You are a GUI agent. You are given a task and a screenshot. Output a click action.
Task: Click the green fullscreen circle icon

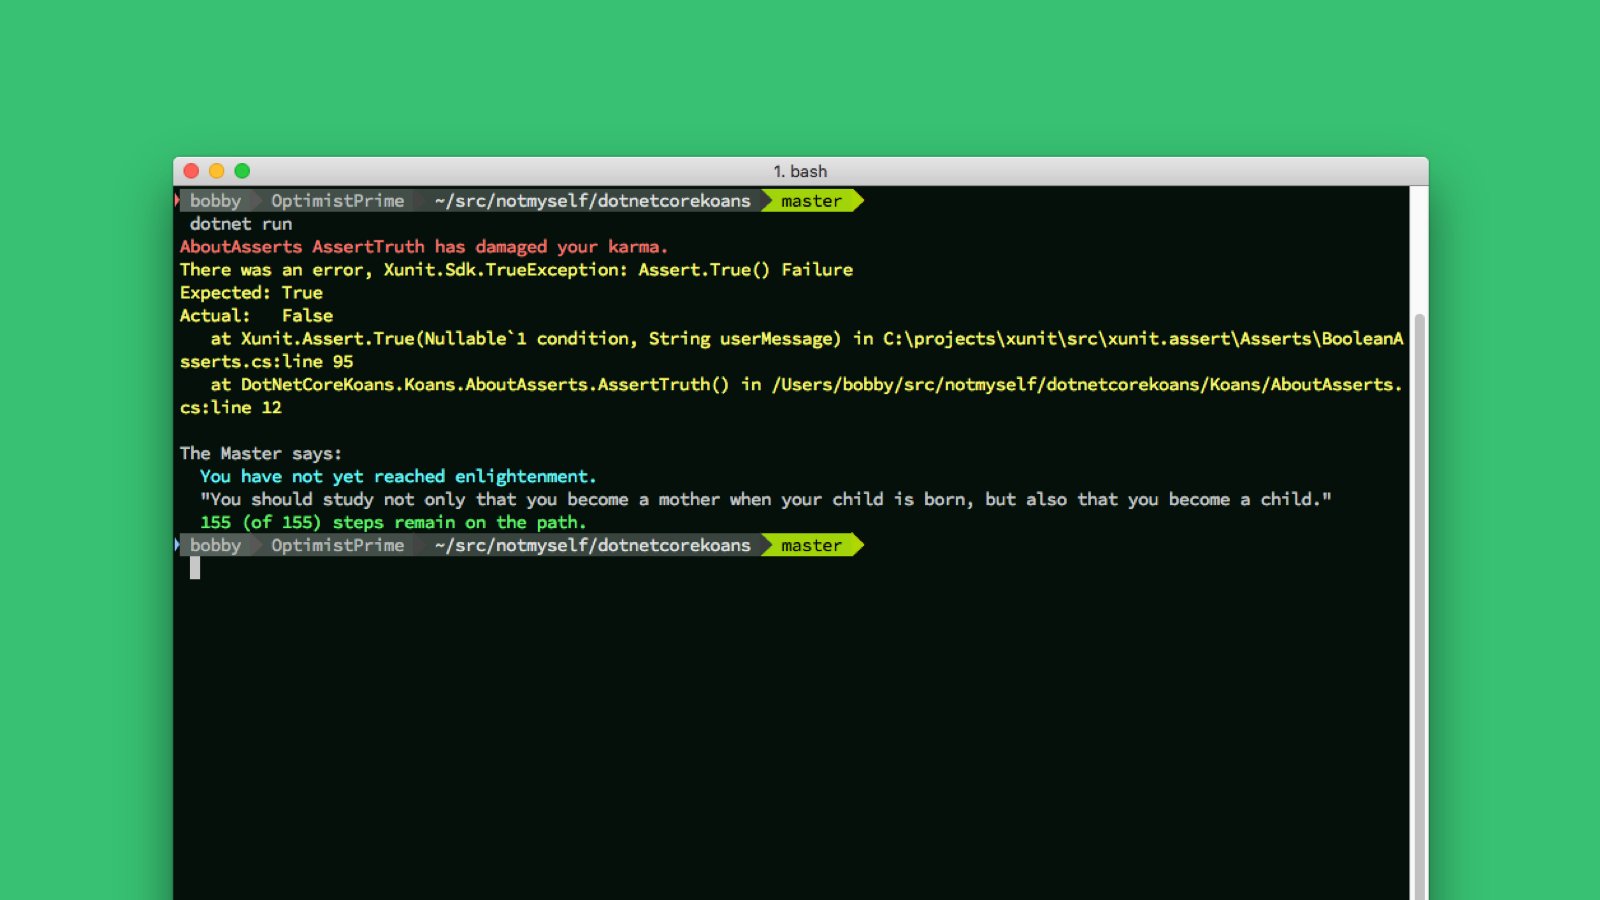pos(243,171)
